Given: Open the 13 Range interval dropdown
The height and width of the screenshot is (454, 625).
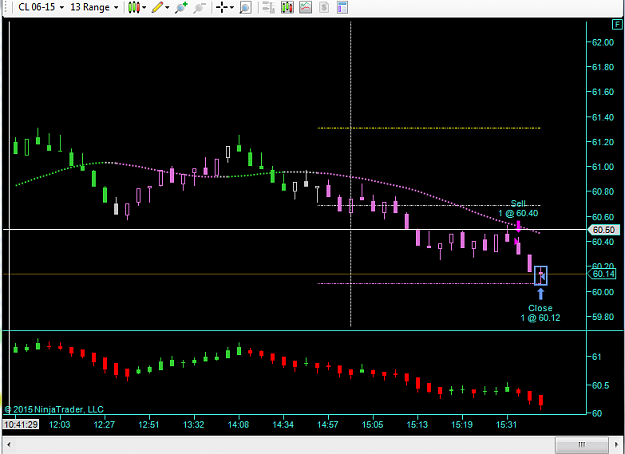Looking at the screenshot, I should pos(94,7).
